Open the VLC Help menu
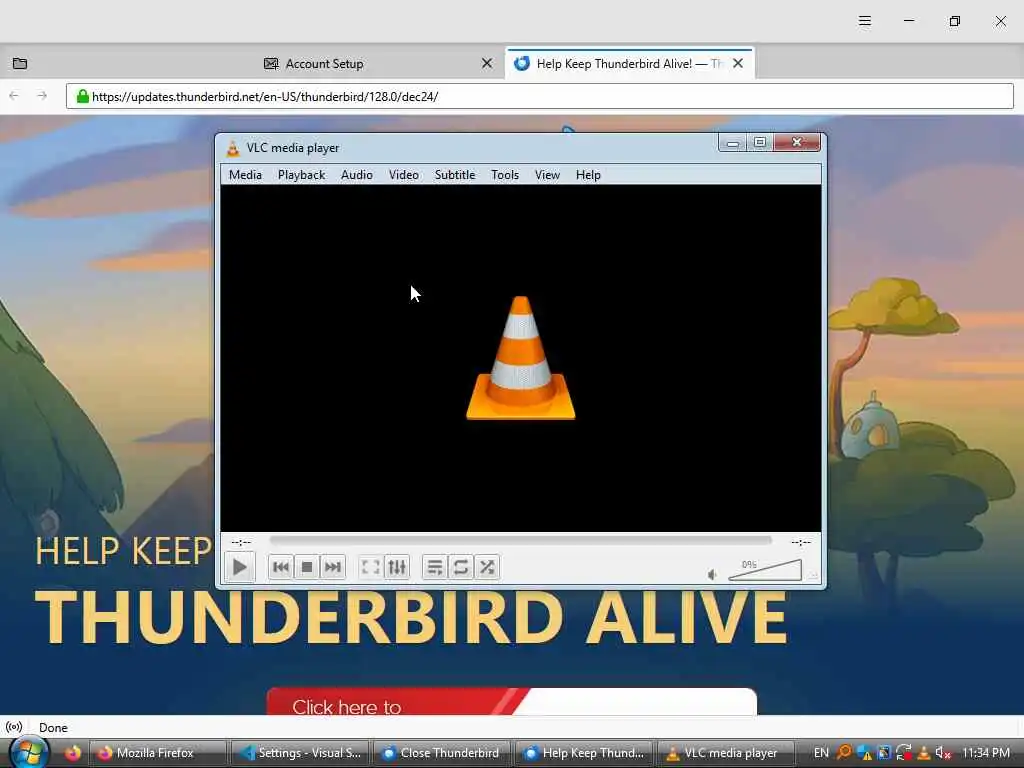This screenshot has width=1024, height=768. click(588, 175)
